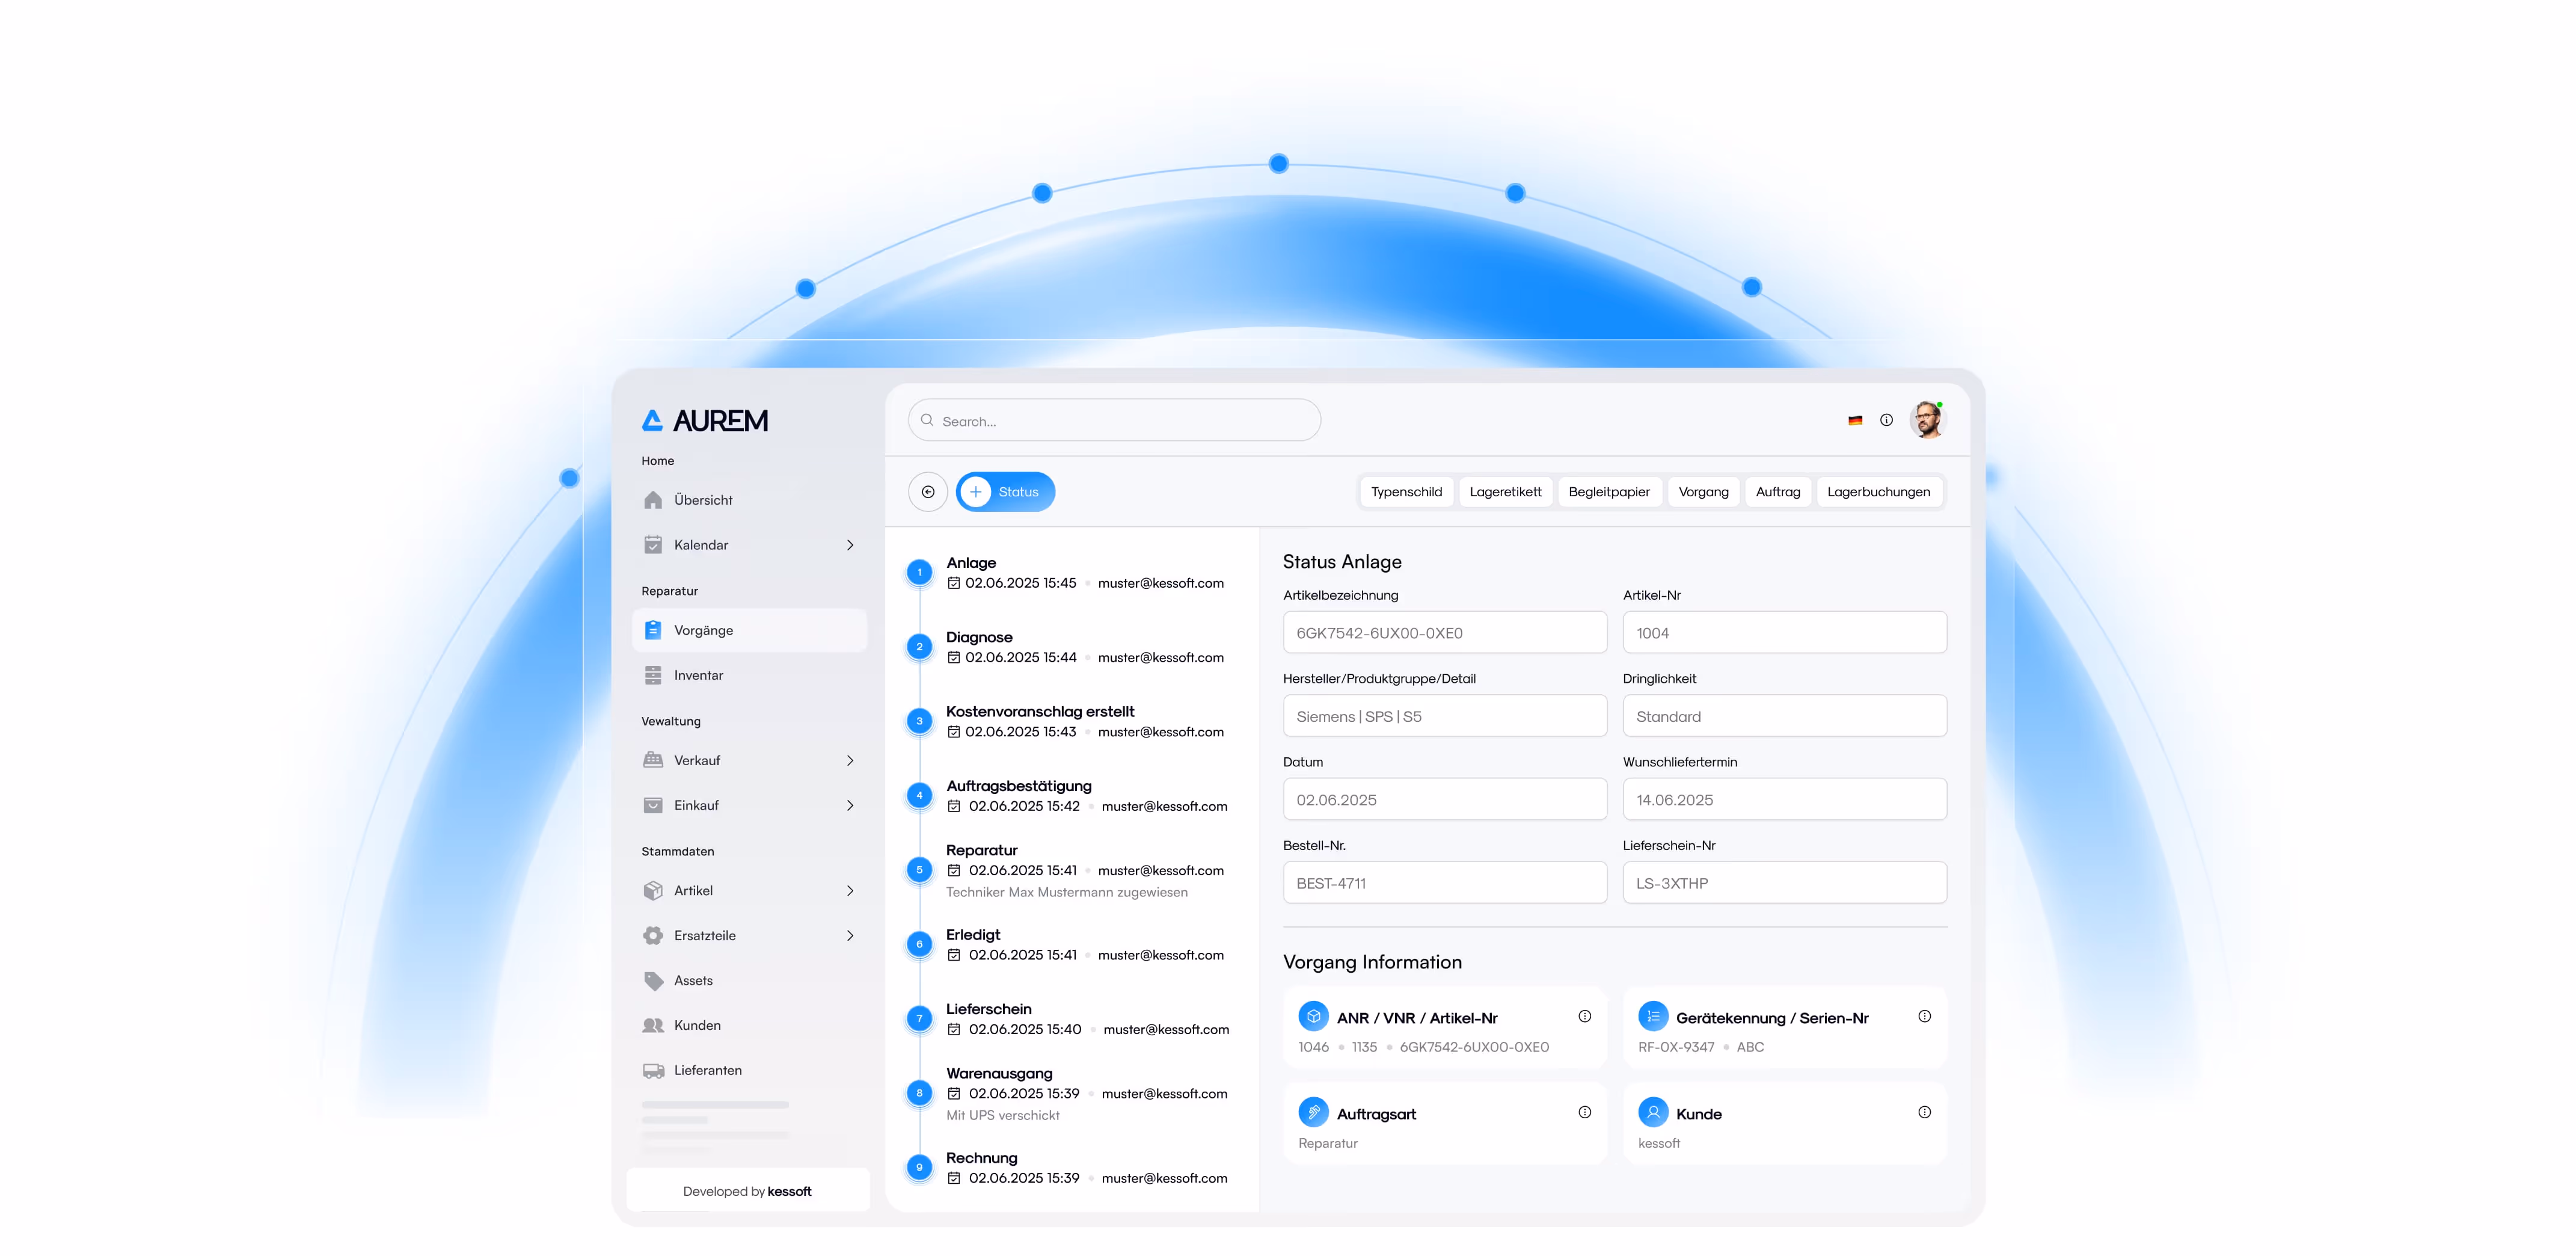Image resolution: width=2576 pixels, height=1256 pixels.
Task: Open Übersicht home icon
Action: pos(653,500)
